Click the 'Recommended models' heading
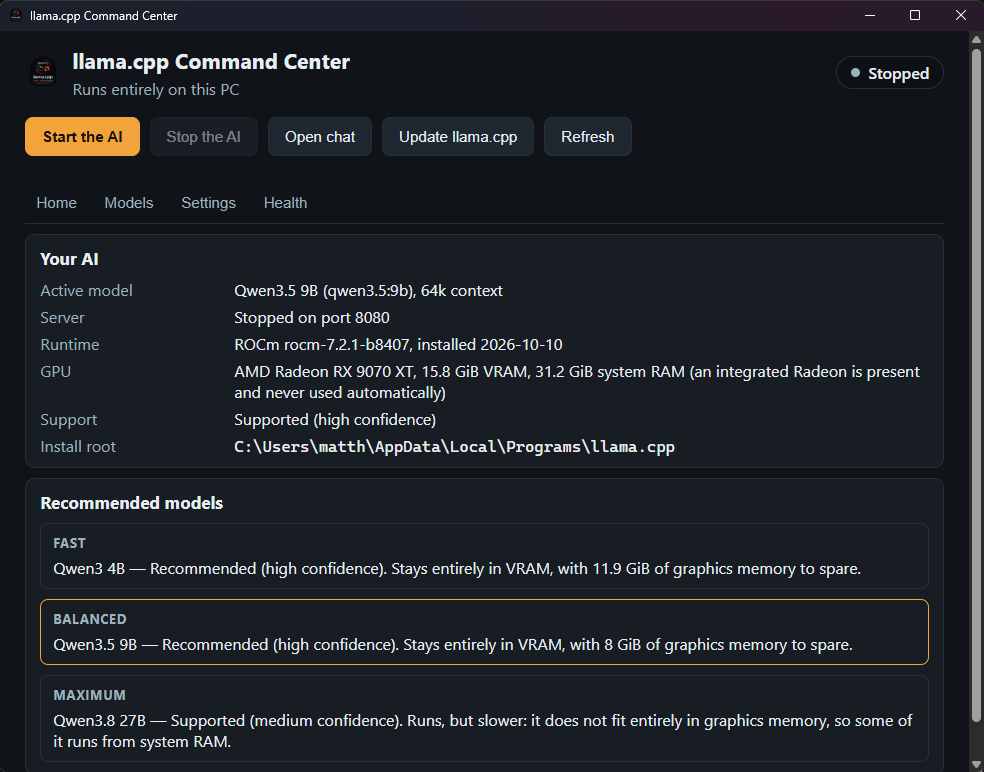This screenshot has height=772, width=984. (132, 503)
